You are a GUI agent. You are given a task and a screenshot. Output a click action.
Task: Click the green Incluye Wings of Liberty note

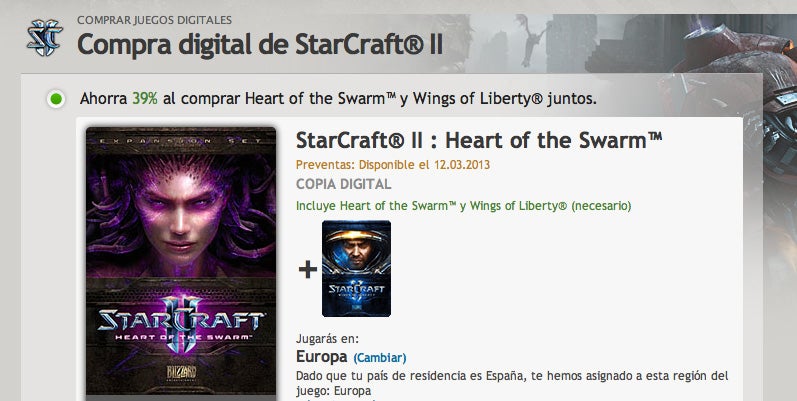click(x=464, y=206)
